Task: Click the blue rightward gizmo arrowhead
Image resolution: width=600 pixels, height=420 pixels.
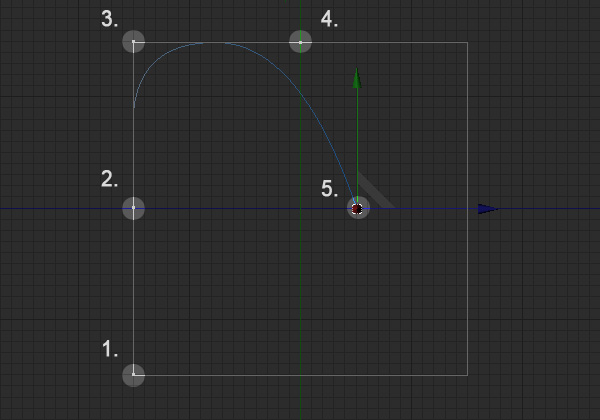Action: coord(488,209)
